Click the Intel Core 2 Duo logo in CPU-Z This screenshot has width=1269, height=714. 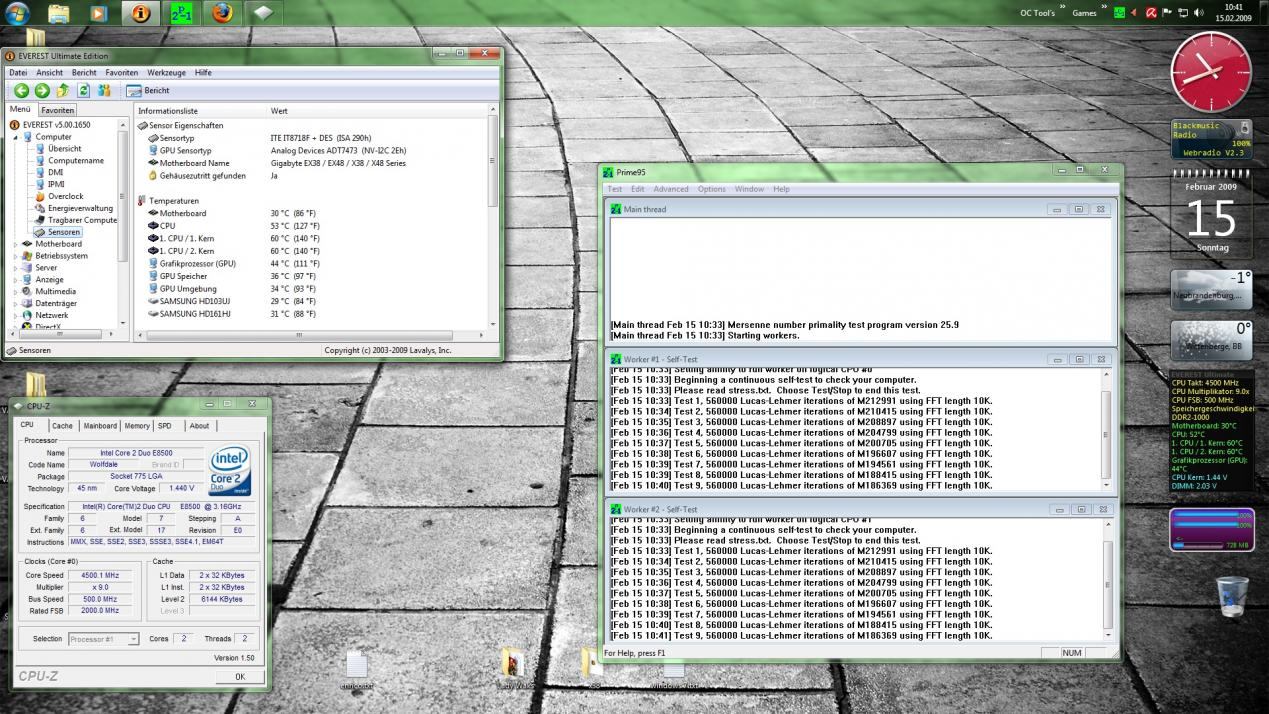point(230,472)
